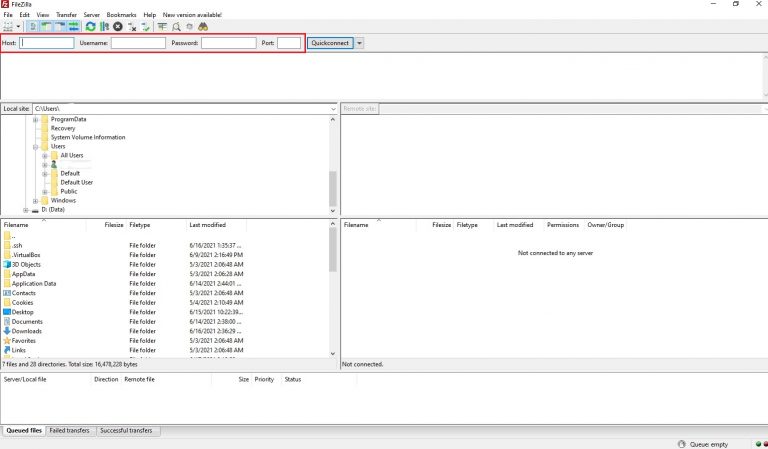
Task: Click the Links folder icon
Action: pos(7,350)
